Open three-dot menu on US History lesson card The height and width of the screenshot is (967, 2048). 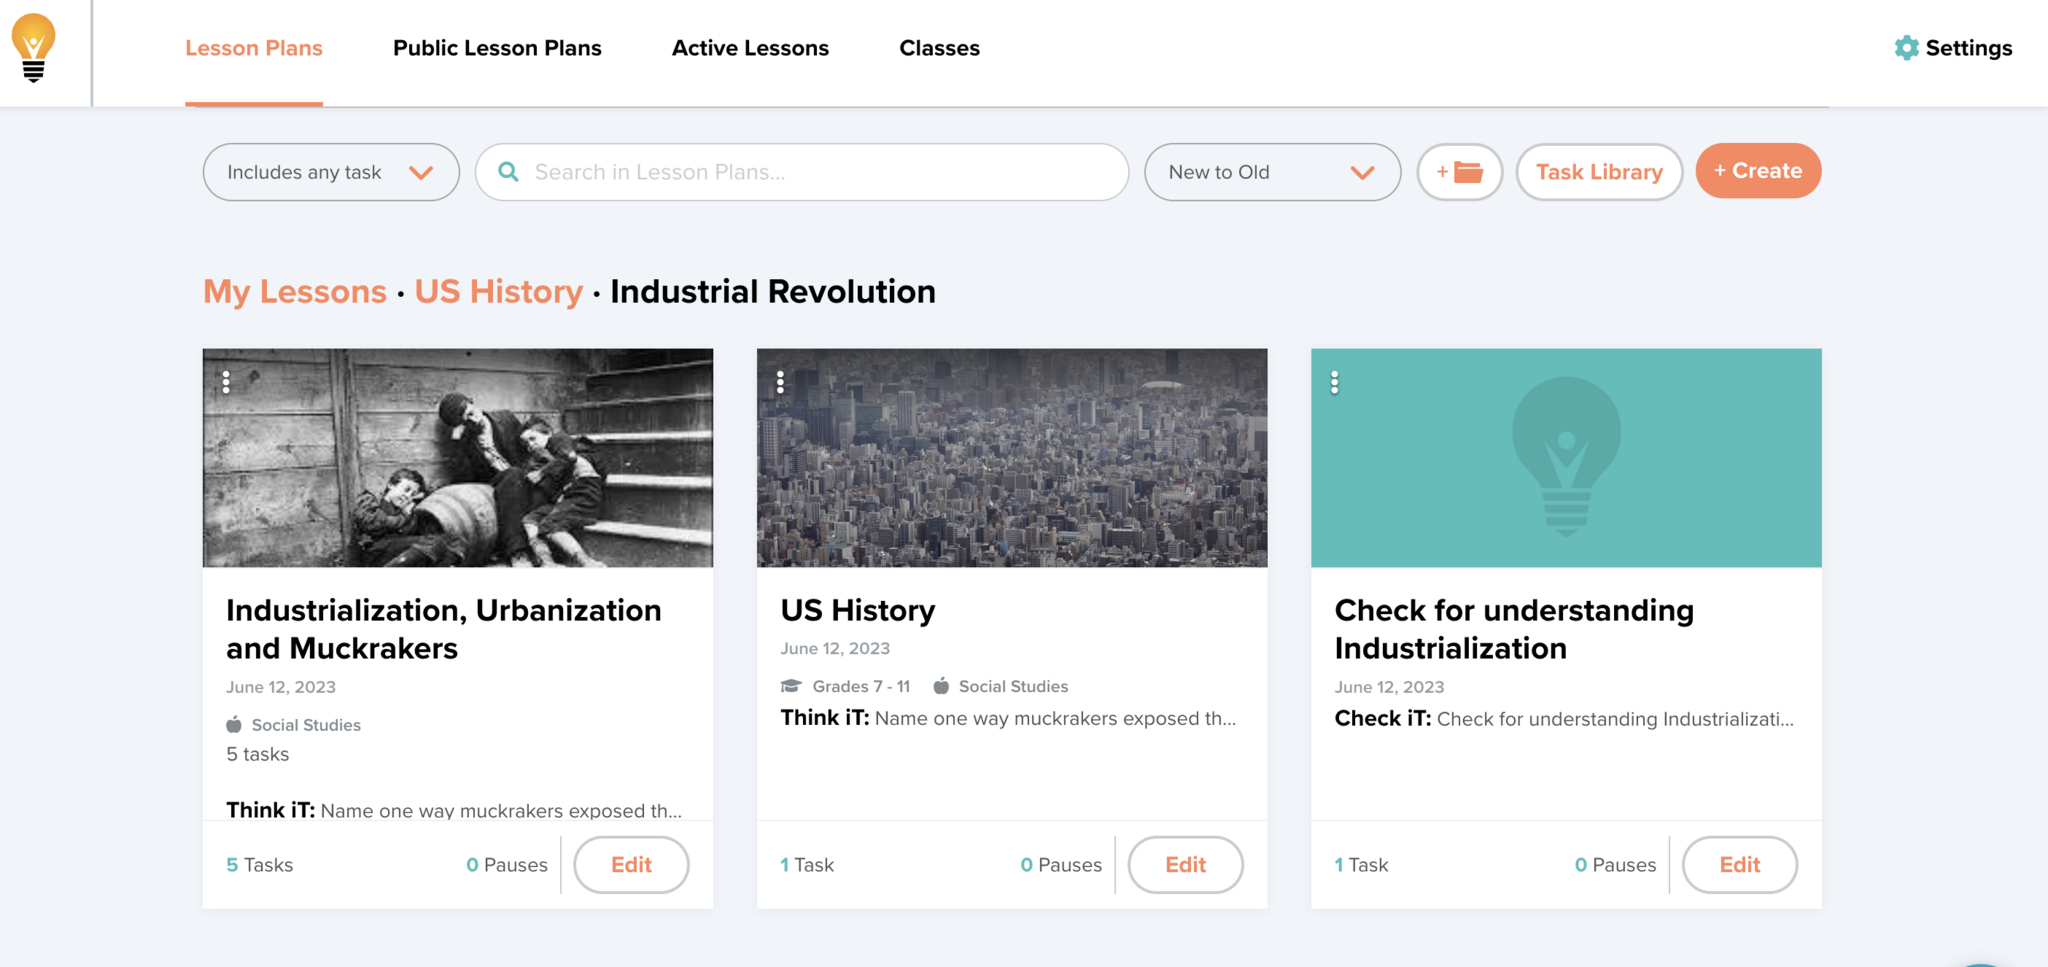coord(781,382)
